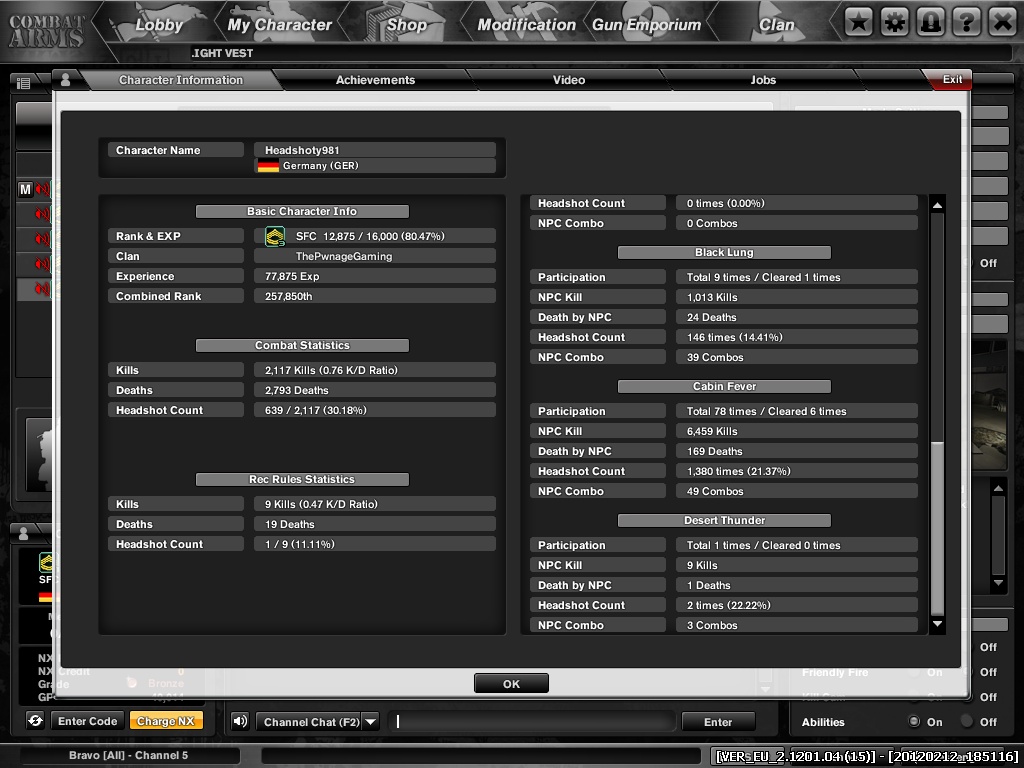Click background panel scroll down arrow
The height and width of the screenshot is (768, 1024).
point(998,583)
